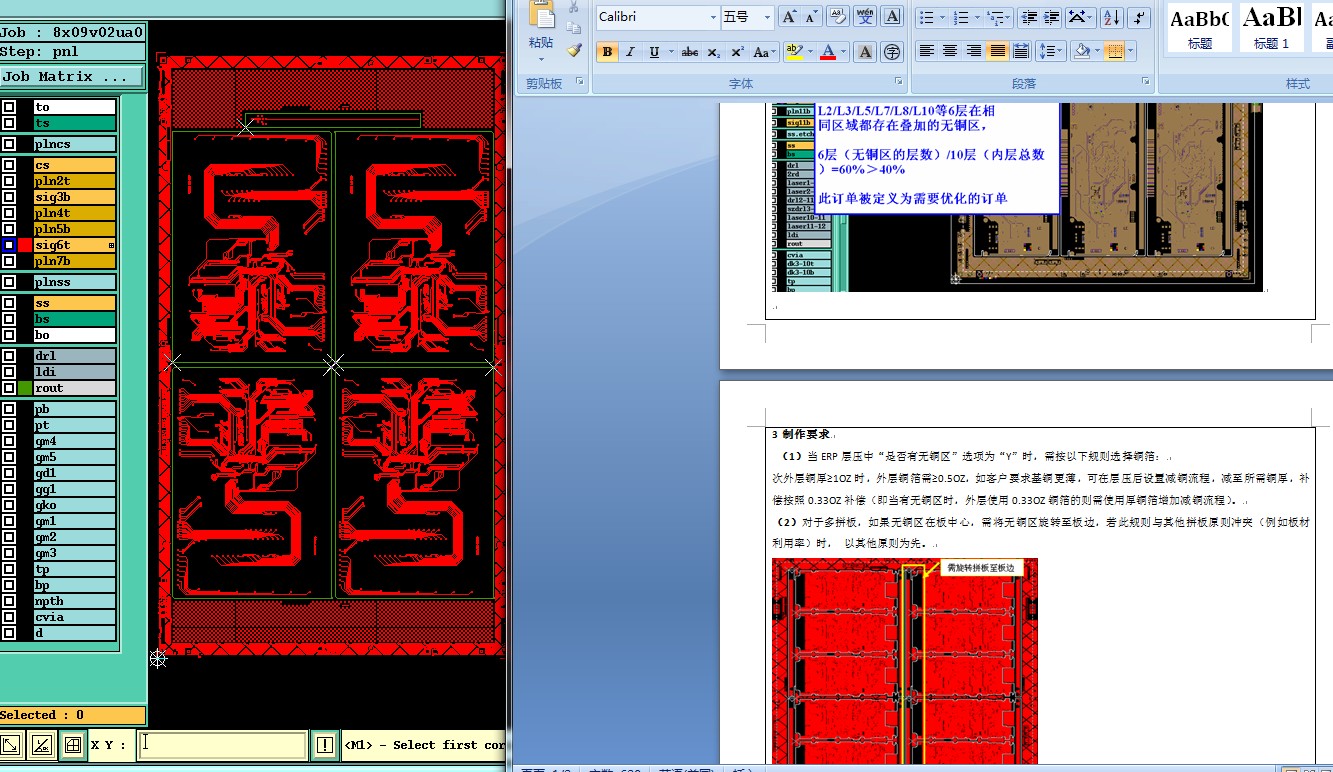The height and width of the screenshot is (772, 1333).
Task: Open font size (五号) dropdown
Action: (768, 17)
